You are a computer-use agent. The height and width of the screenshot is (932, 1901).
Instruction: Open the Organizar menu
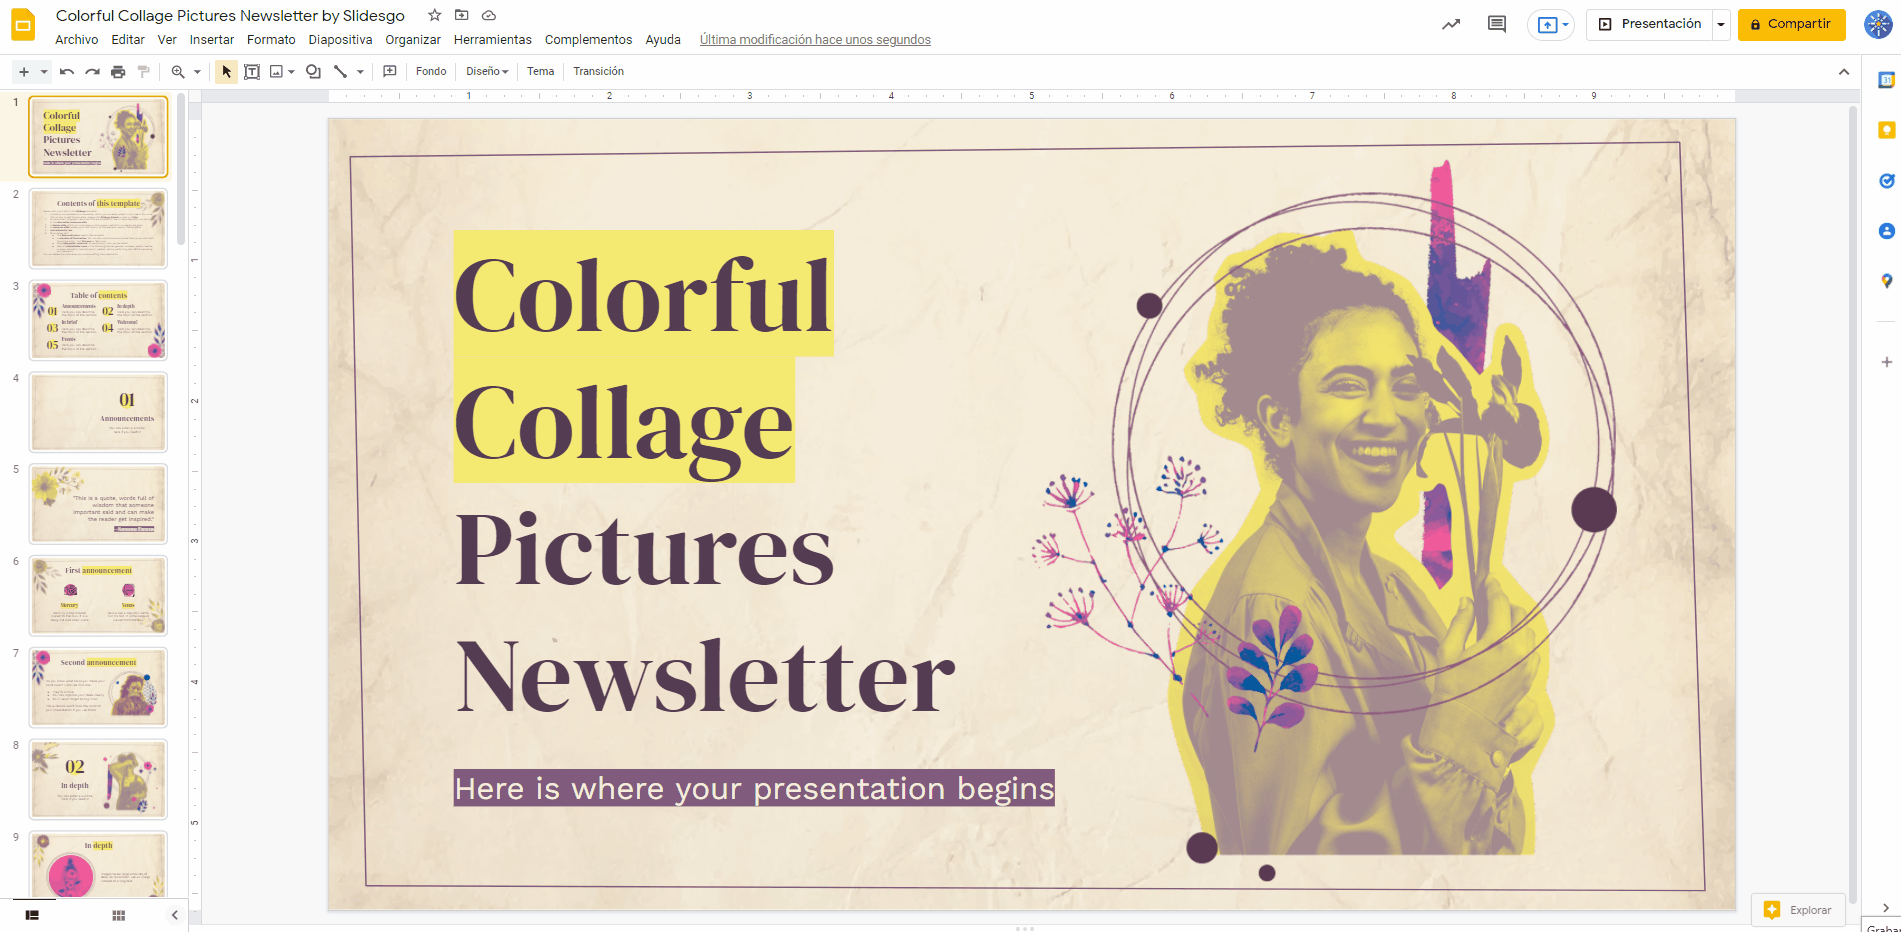(413, 40)
